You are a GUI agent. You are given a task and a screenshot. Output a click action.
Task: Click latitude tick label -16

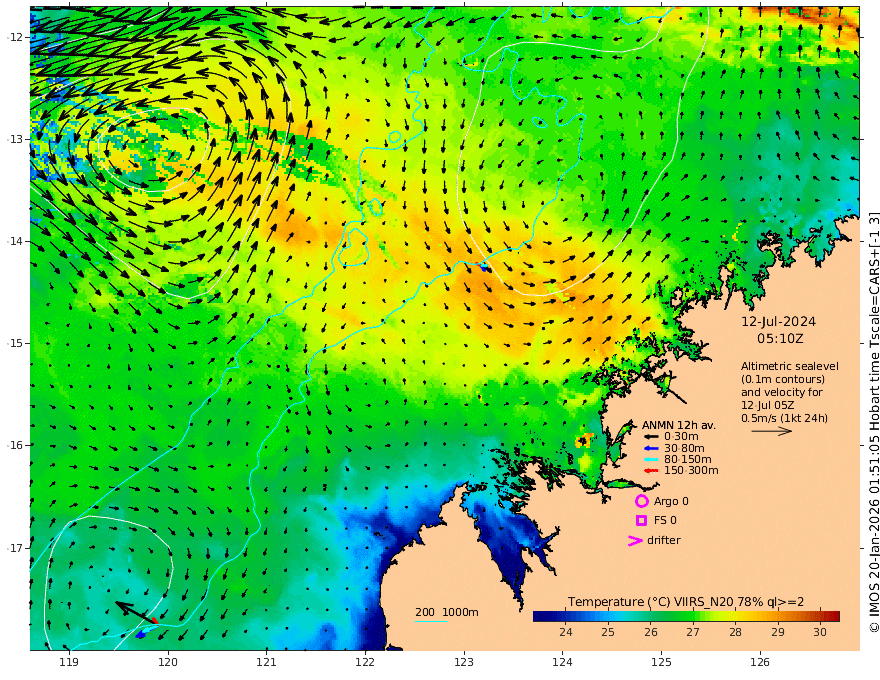pos(14,445)
